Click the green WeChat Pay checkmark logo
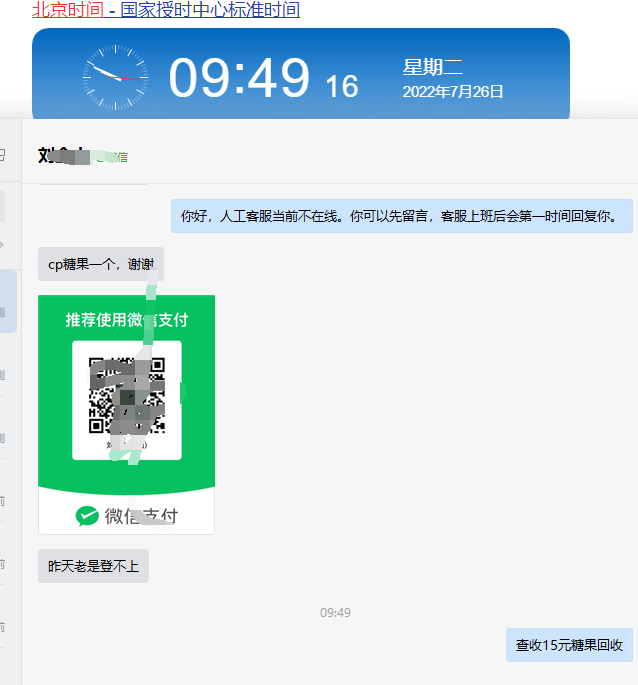The width and height of the screenshot is (638, 685). click(x=87, y=516)
